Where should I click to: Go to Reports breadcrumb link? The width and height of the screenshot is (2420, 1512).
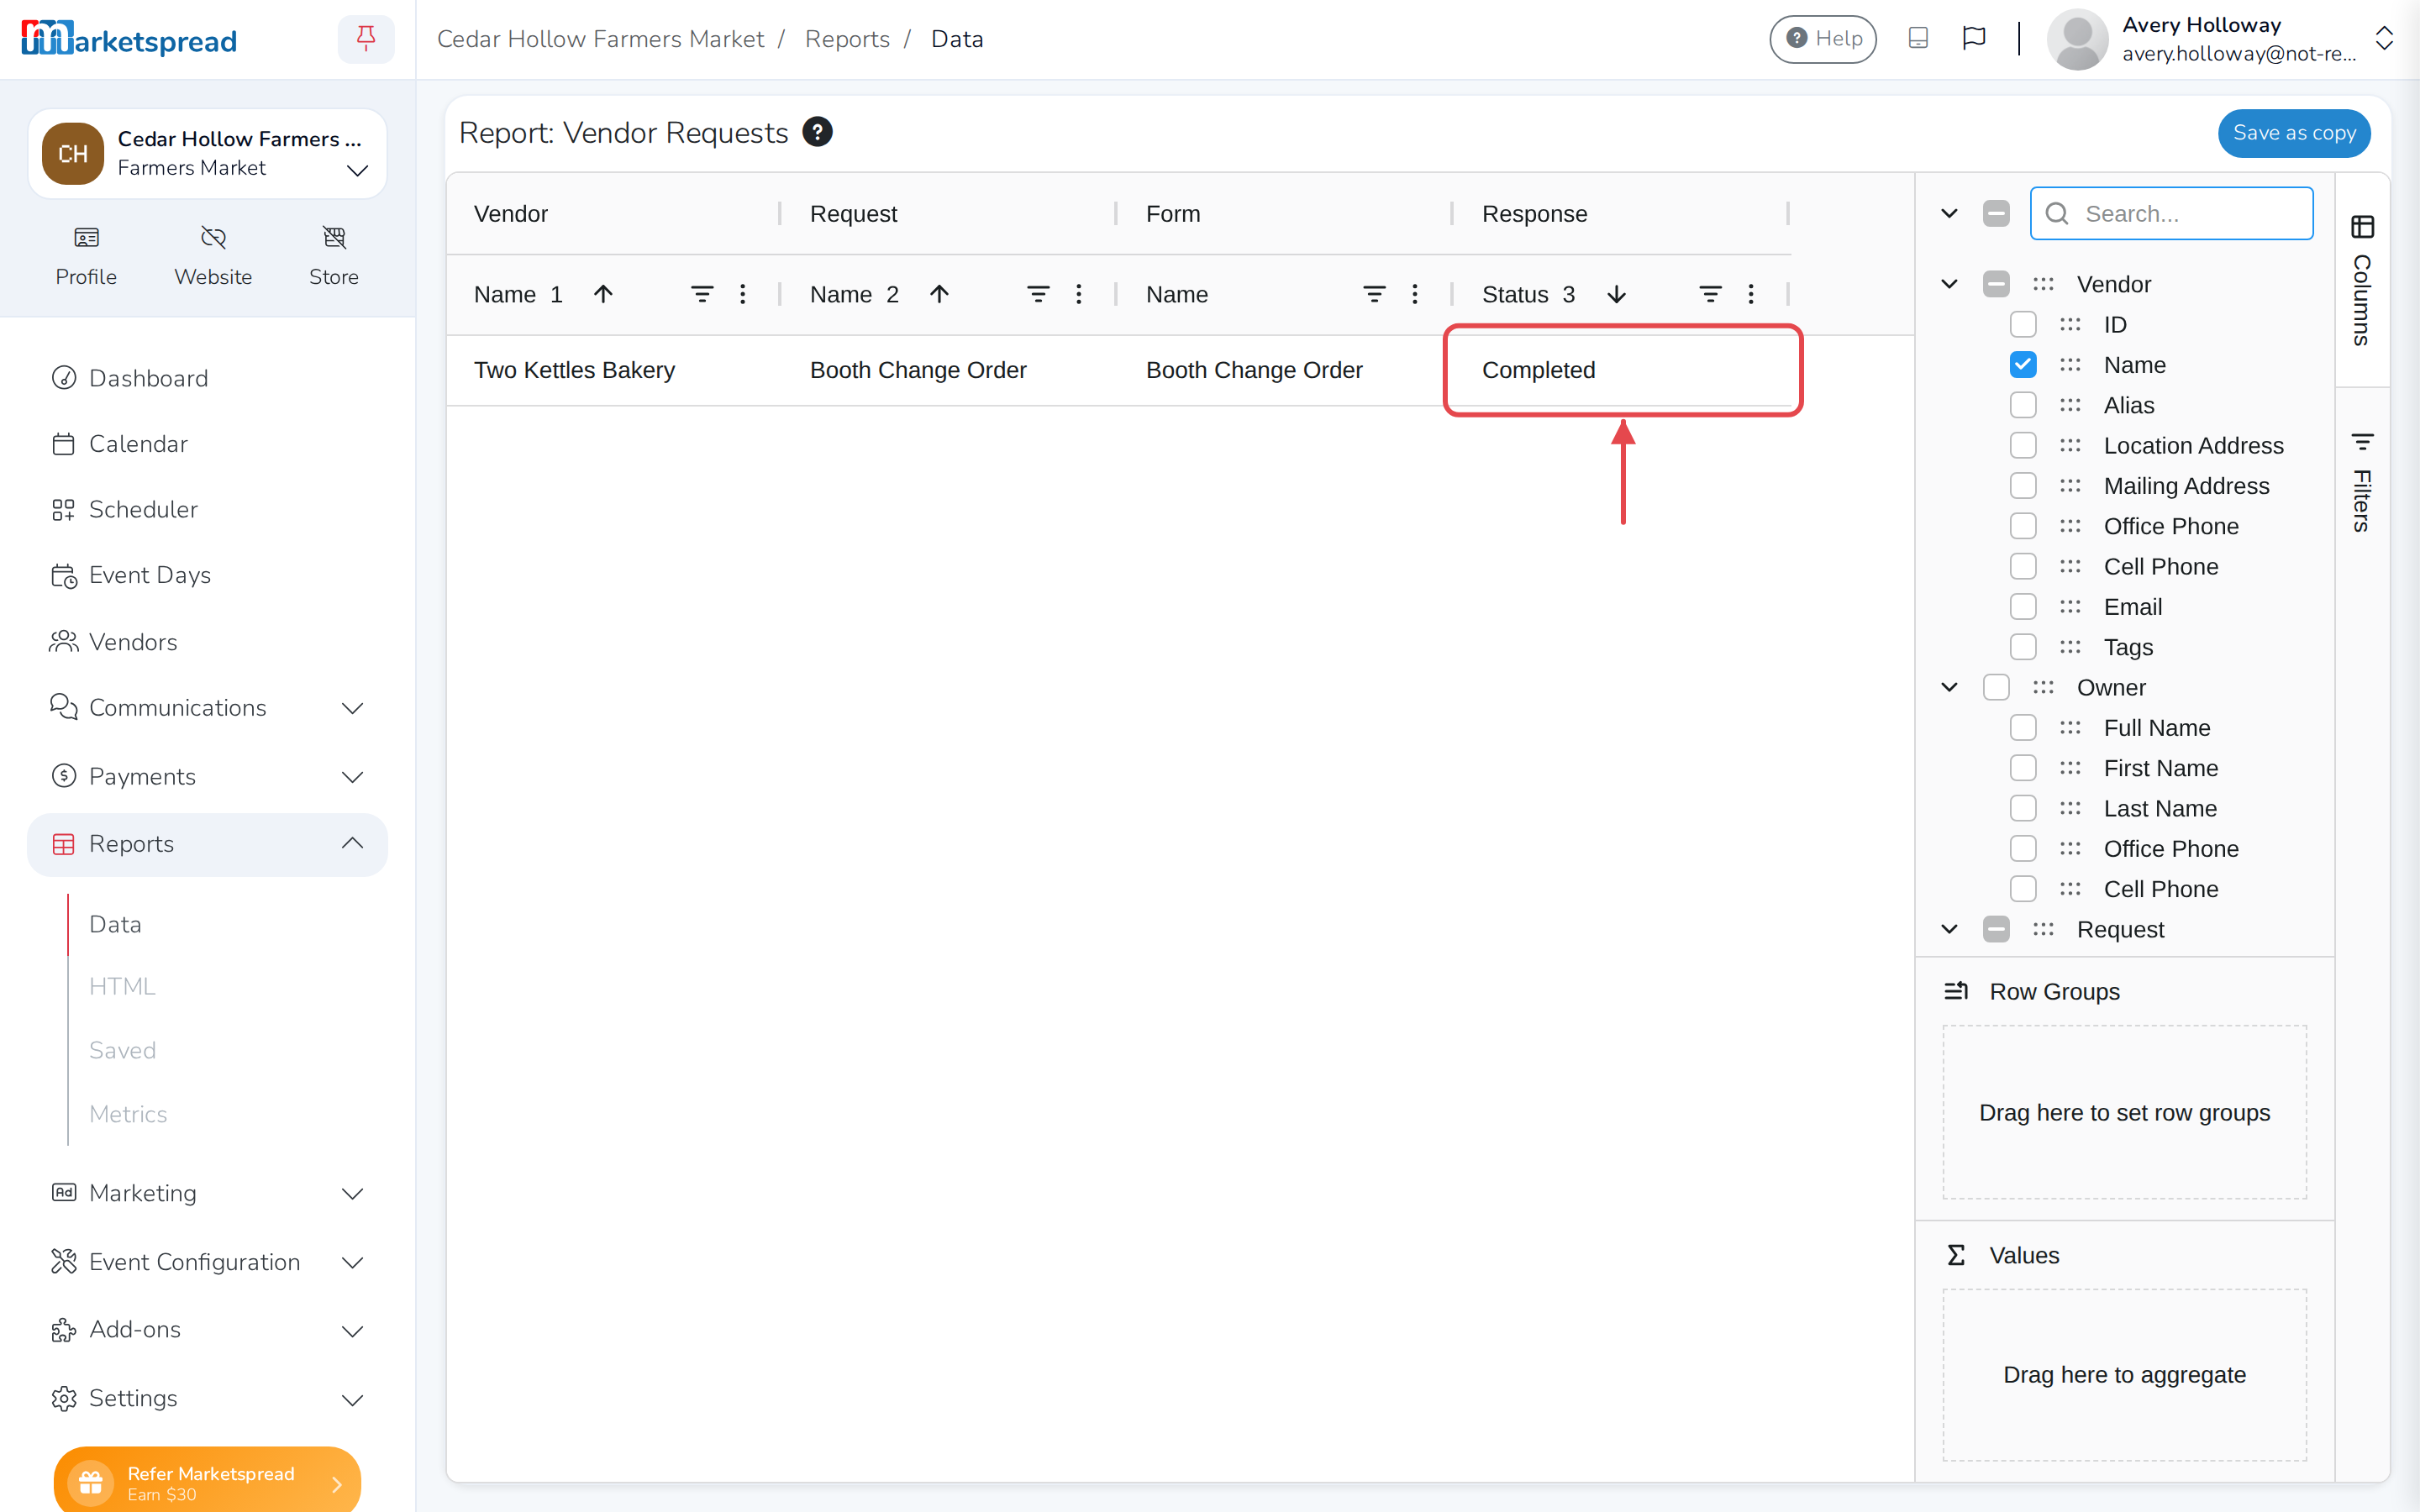847,39
